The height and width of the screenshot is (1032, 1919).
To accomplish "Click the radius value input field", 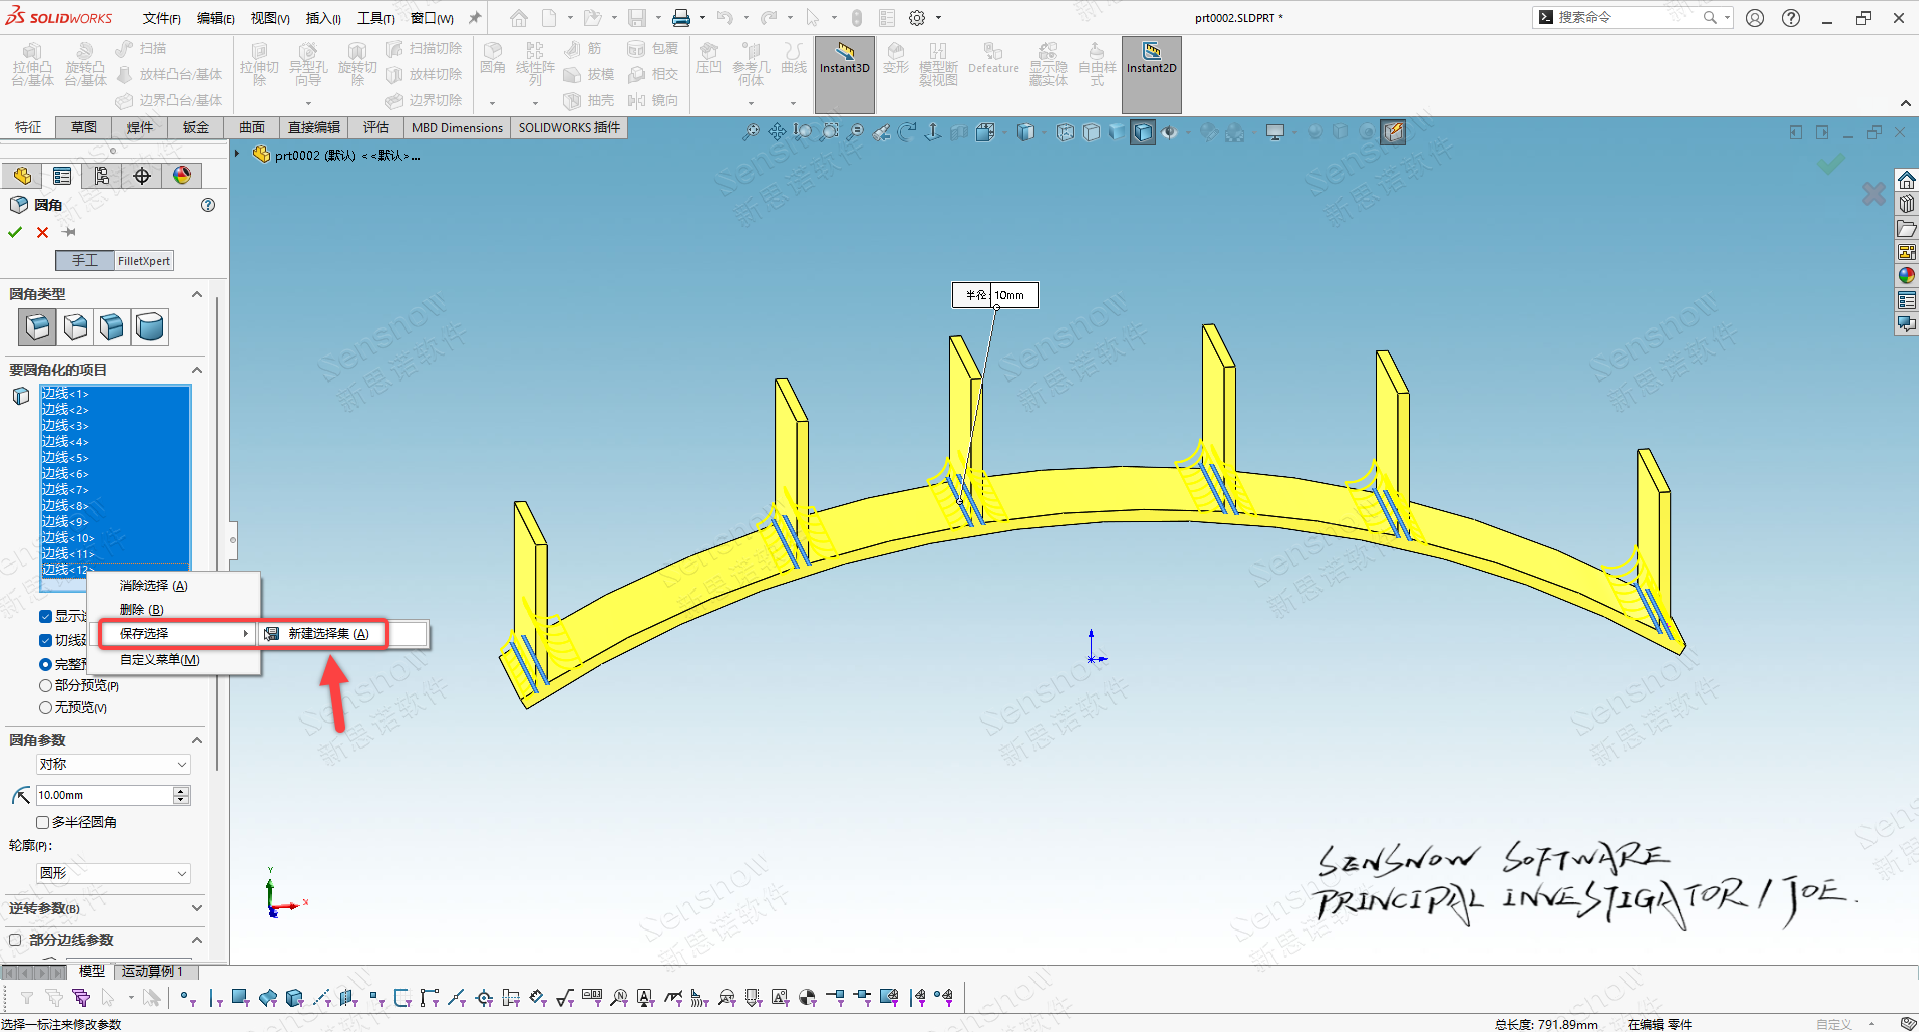I will click(x=104, y=795).
